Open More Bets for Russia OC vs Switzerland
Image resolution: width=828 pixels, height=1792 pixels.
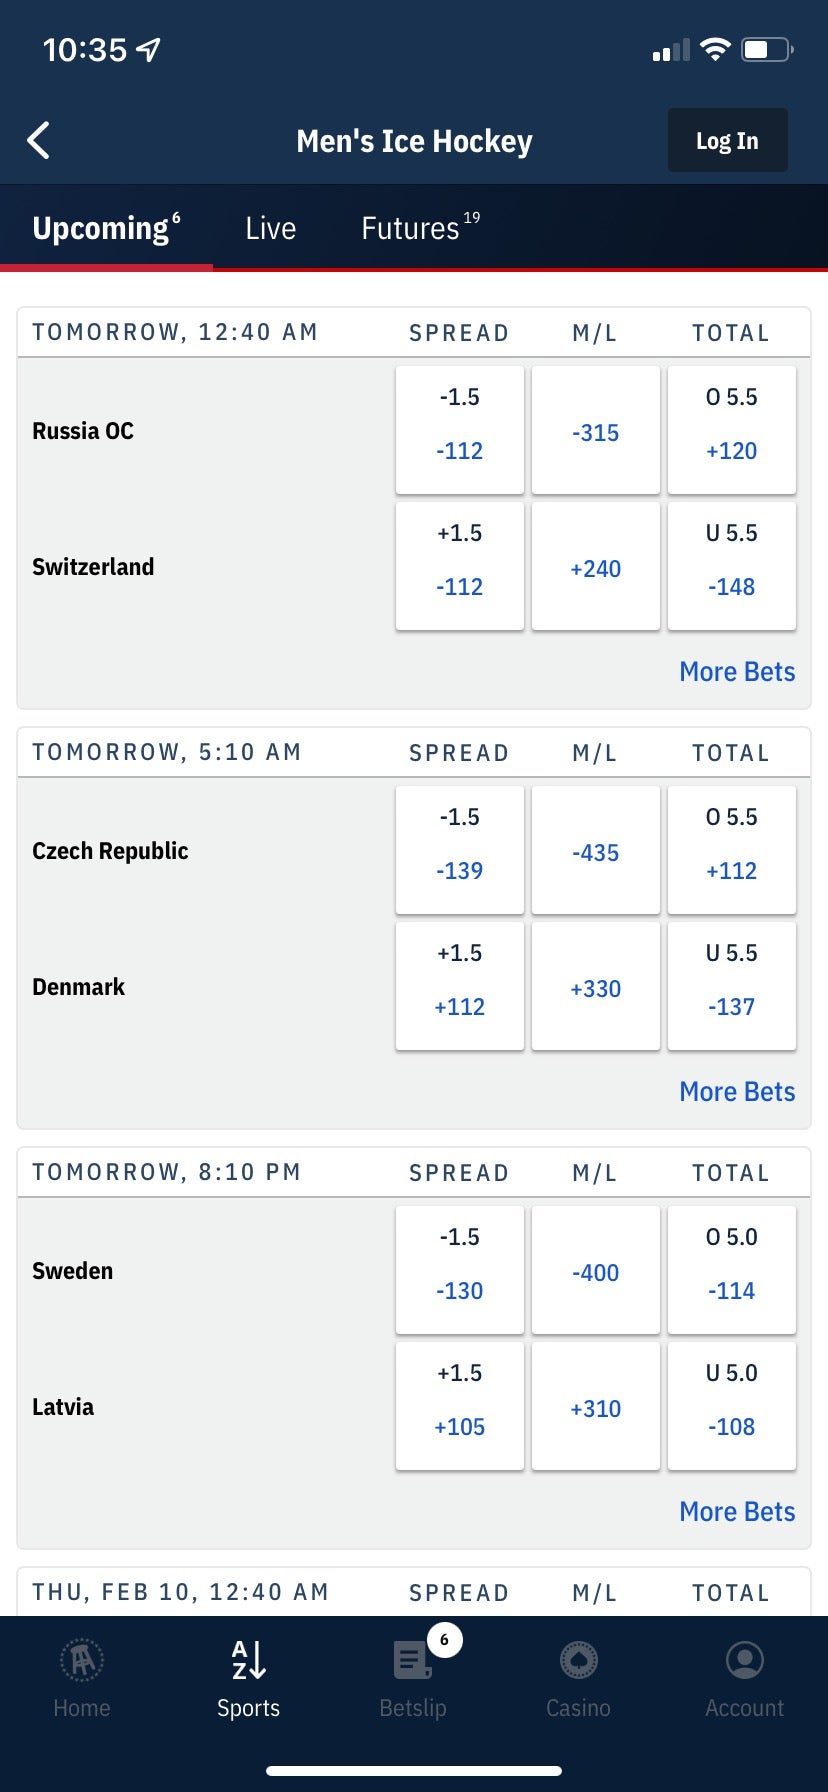click(x=737, y=672)
